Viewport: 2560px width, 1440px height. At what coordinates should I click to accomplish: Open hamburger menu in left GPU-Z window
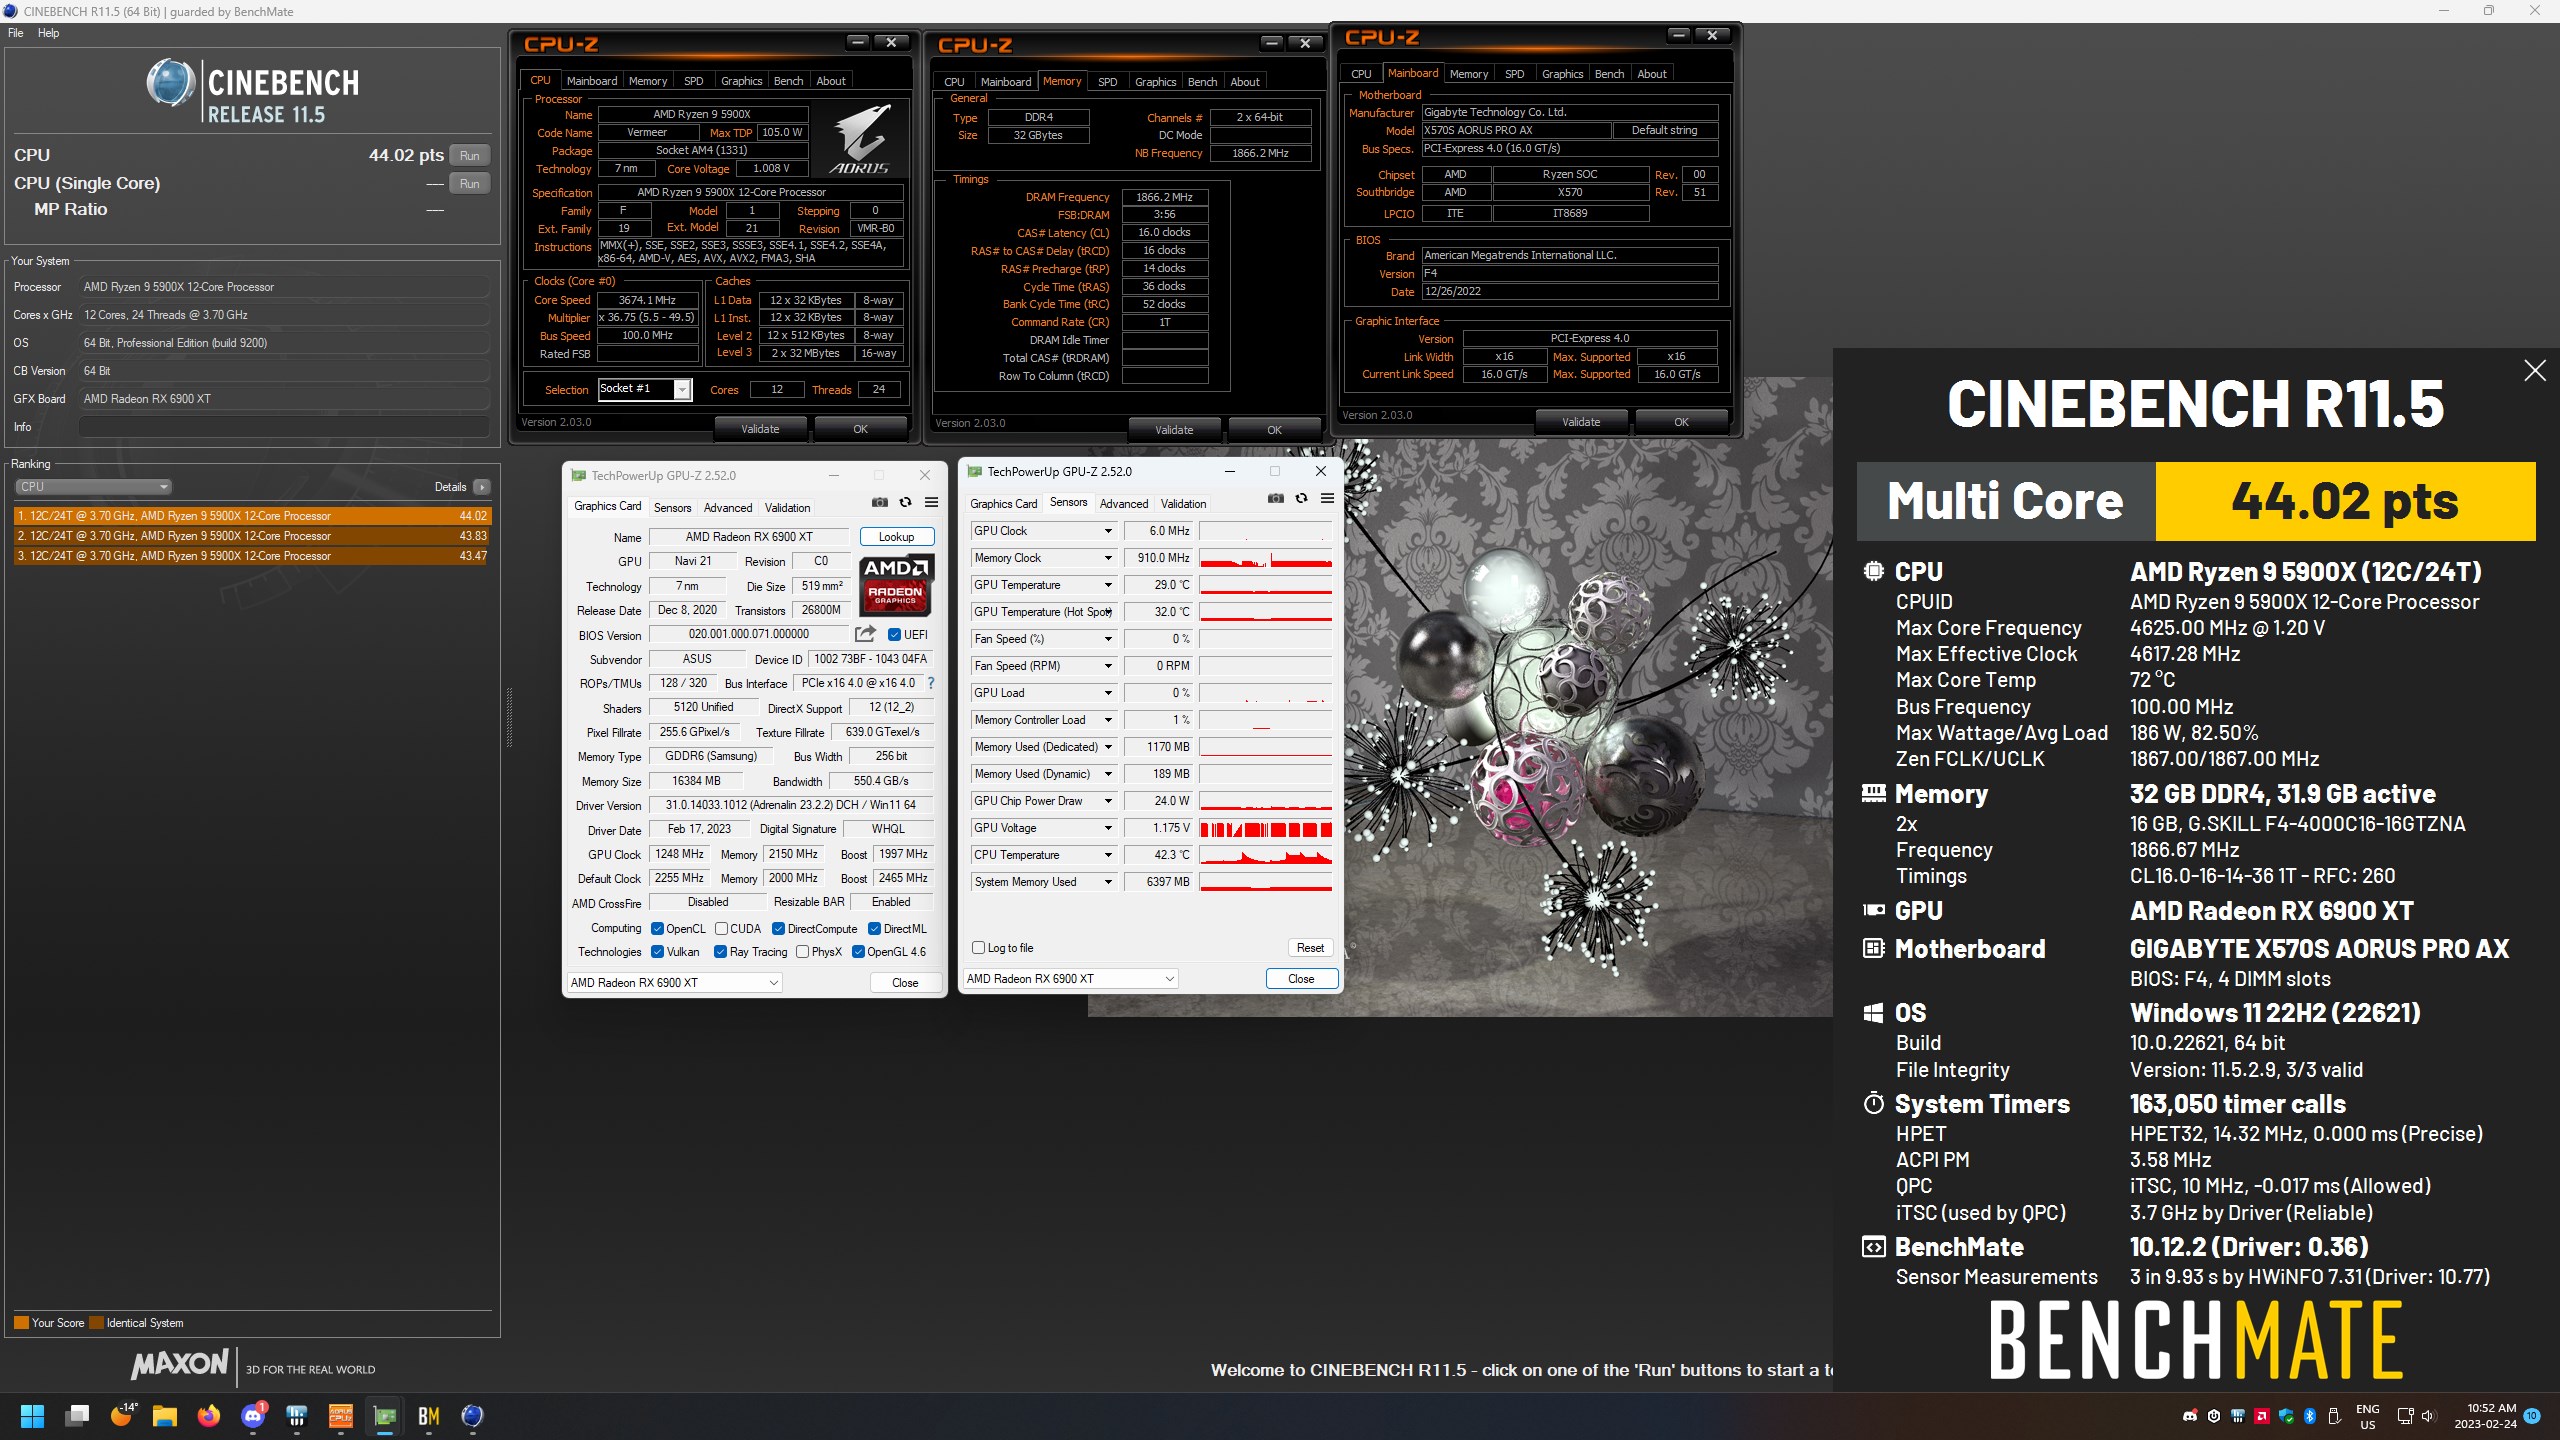(x=931, y=502)
